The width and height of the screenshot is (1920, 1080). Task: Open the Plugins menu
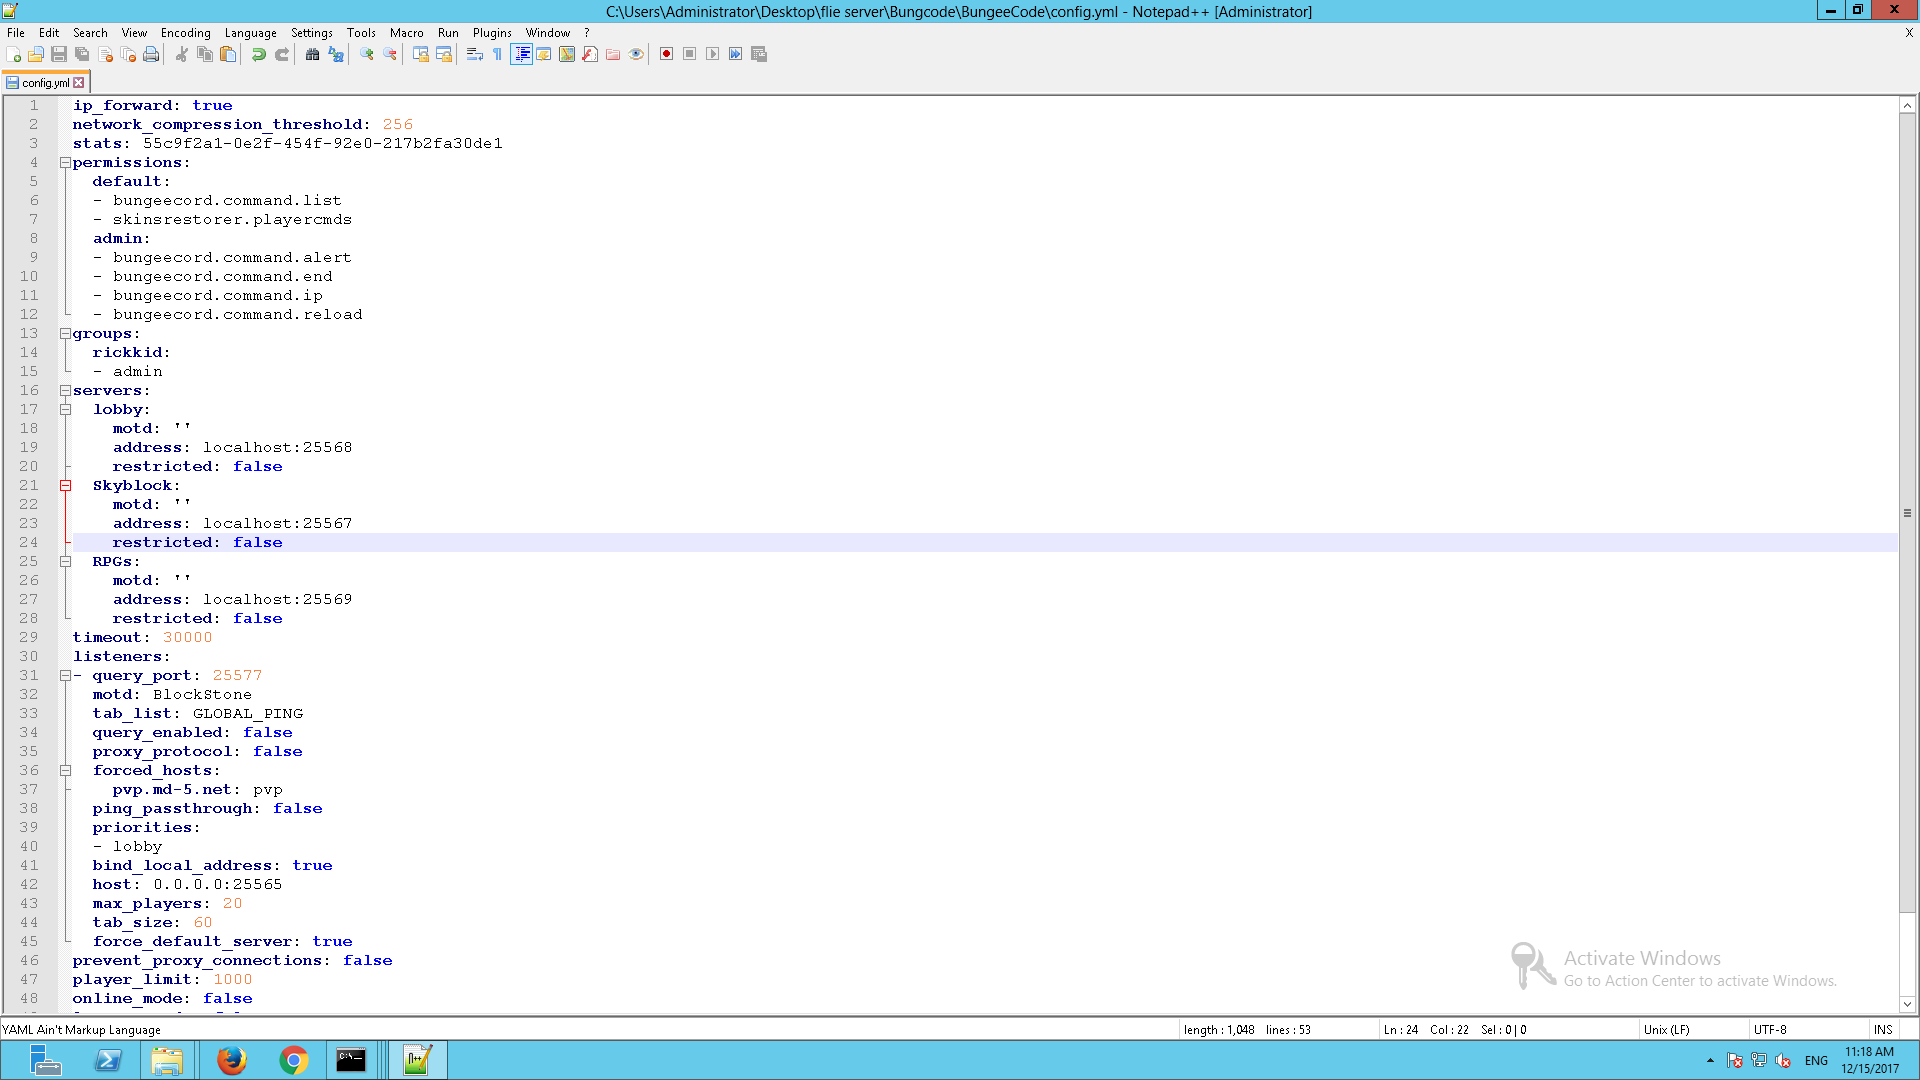492,33
